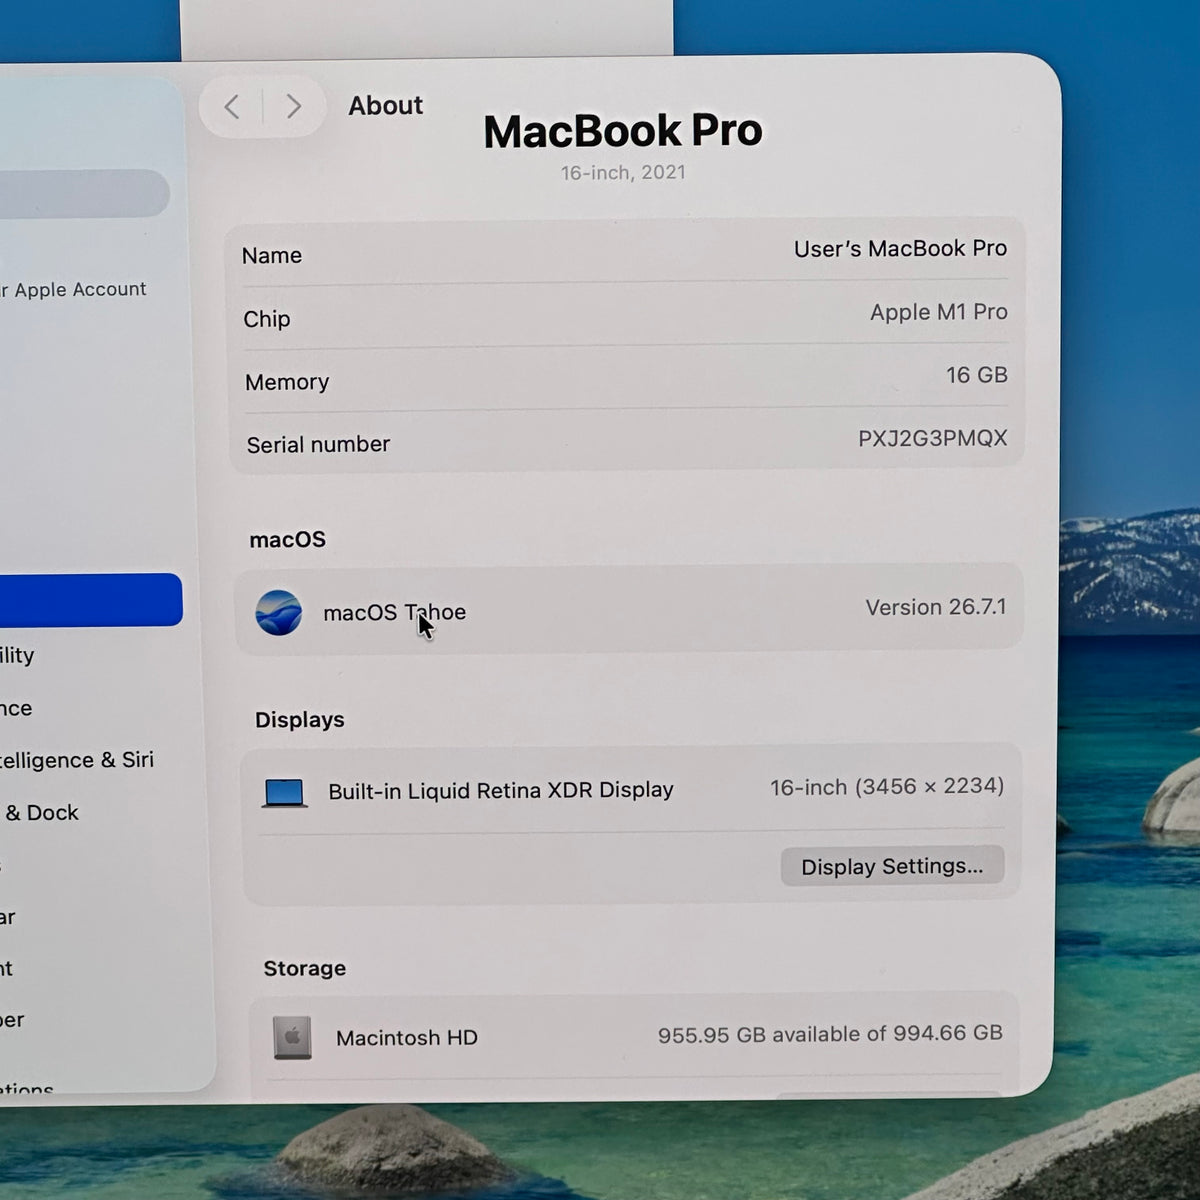The width and height of the screenshot is (1200, 1200).
Task: Click the Storage section heading
Action: 304,968
